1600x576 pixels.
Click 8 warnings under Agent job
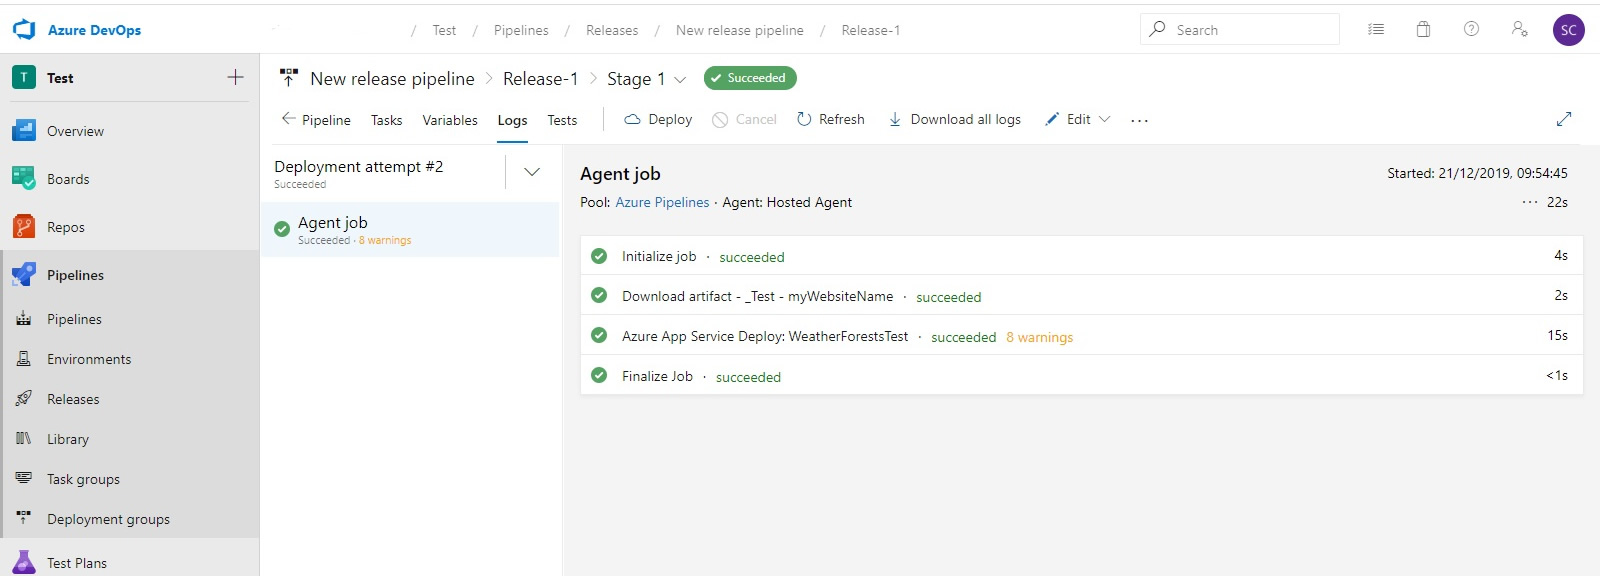385,241
